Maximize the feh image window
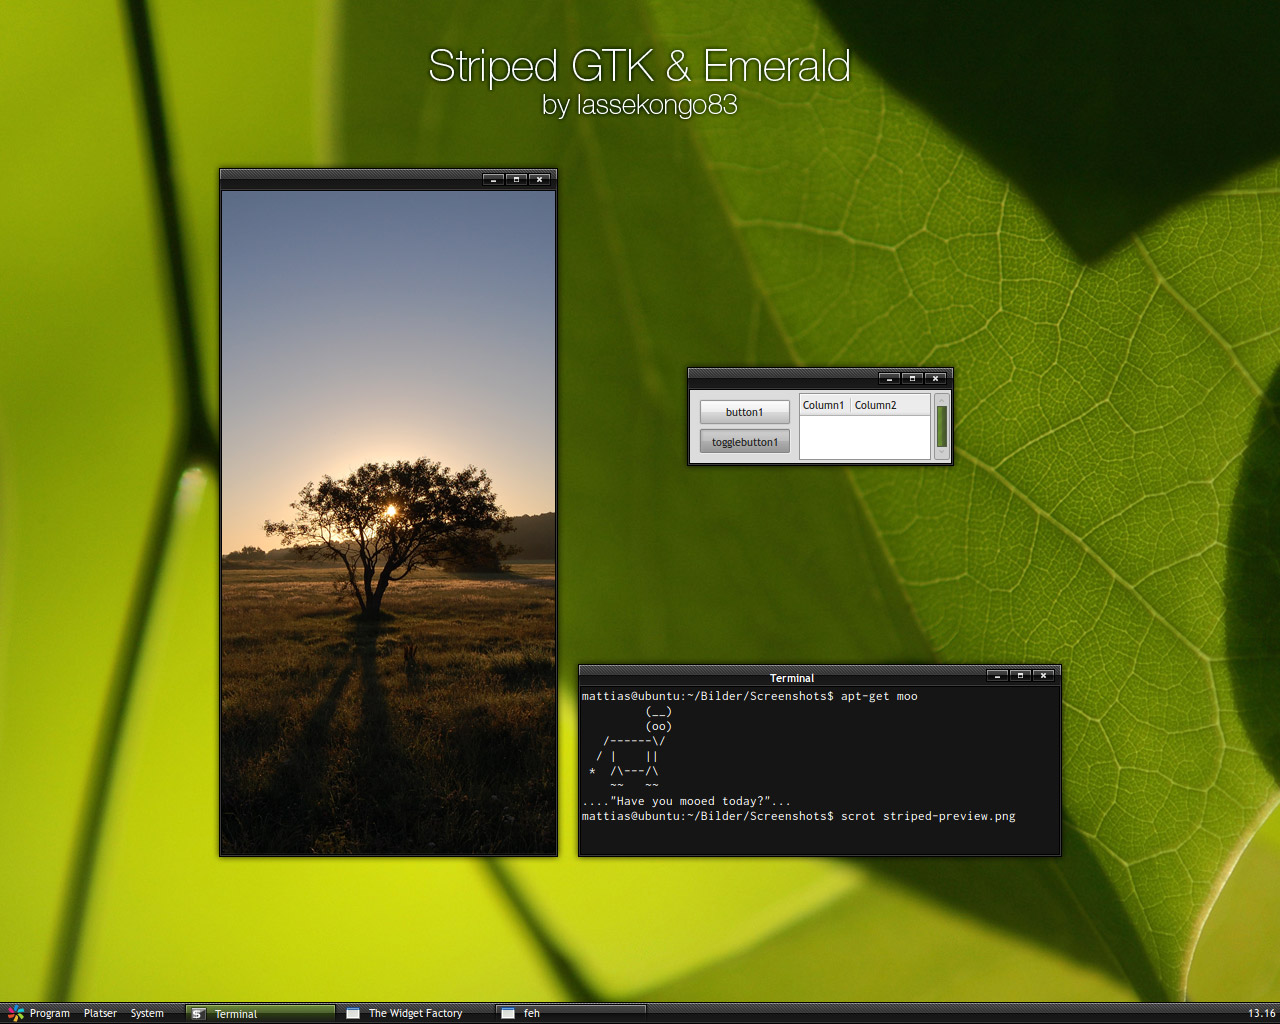This screenshot has height=1024, width=1280. pyautogui.click(x=516, y=180)
